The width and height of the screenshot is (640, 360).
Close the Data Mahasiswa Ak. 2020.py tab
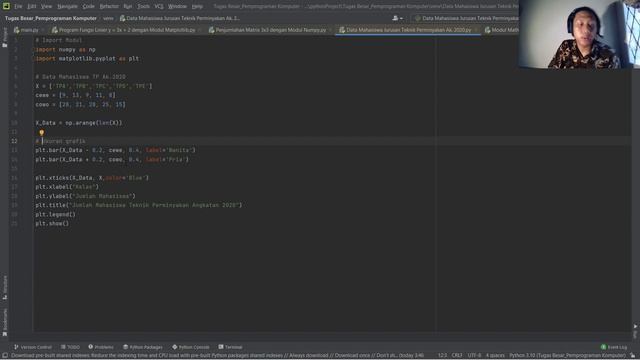(476, 30)
